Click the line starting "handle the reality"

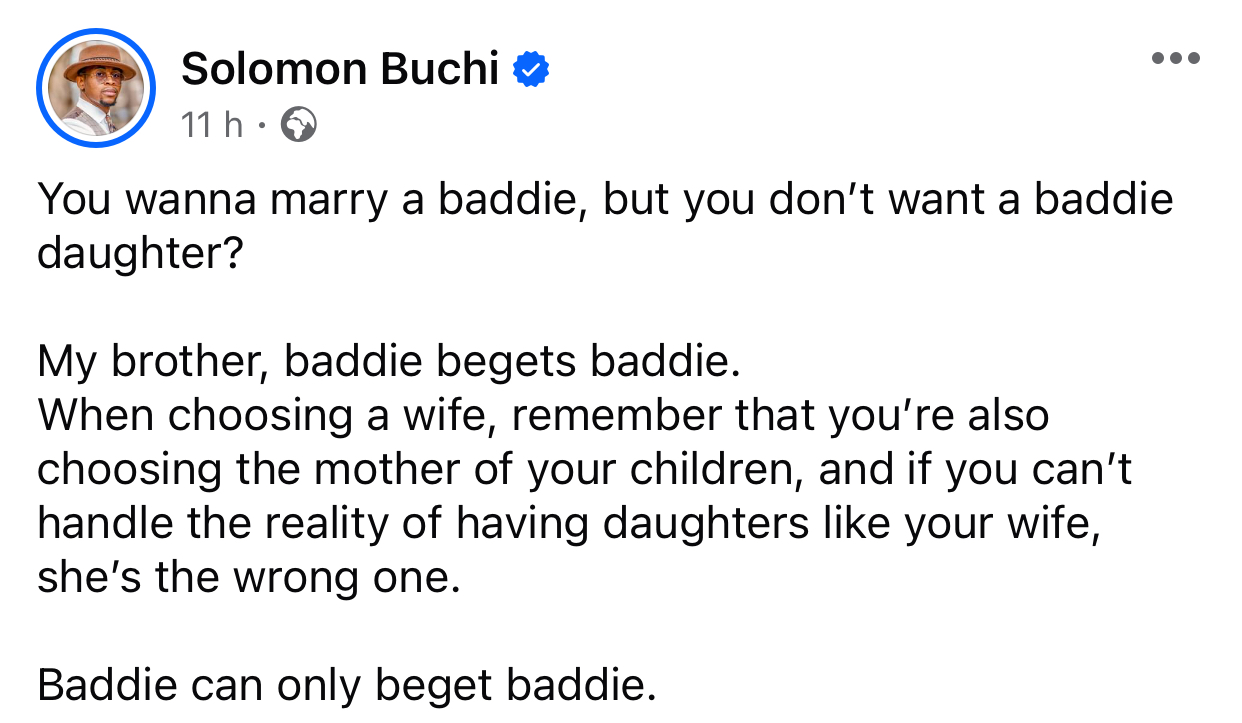point(569,524)
